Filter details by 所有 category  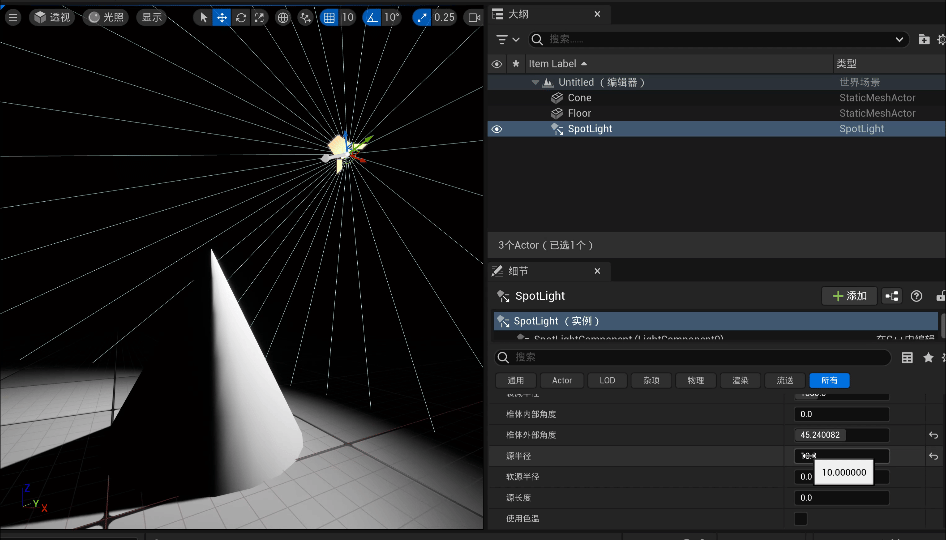830,381
